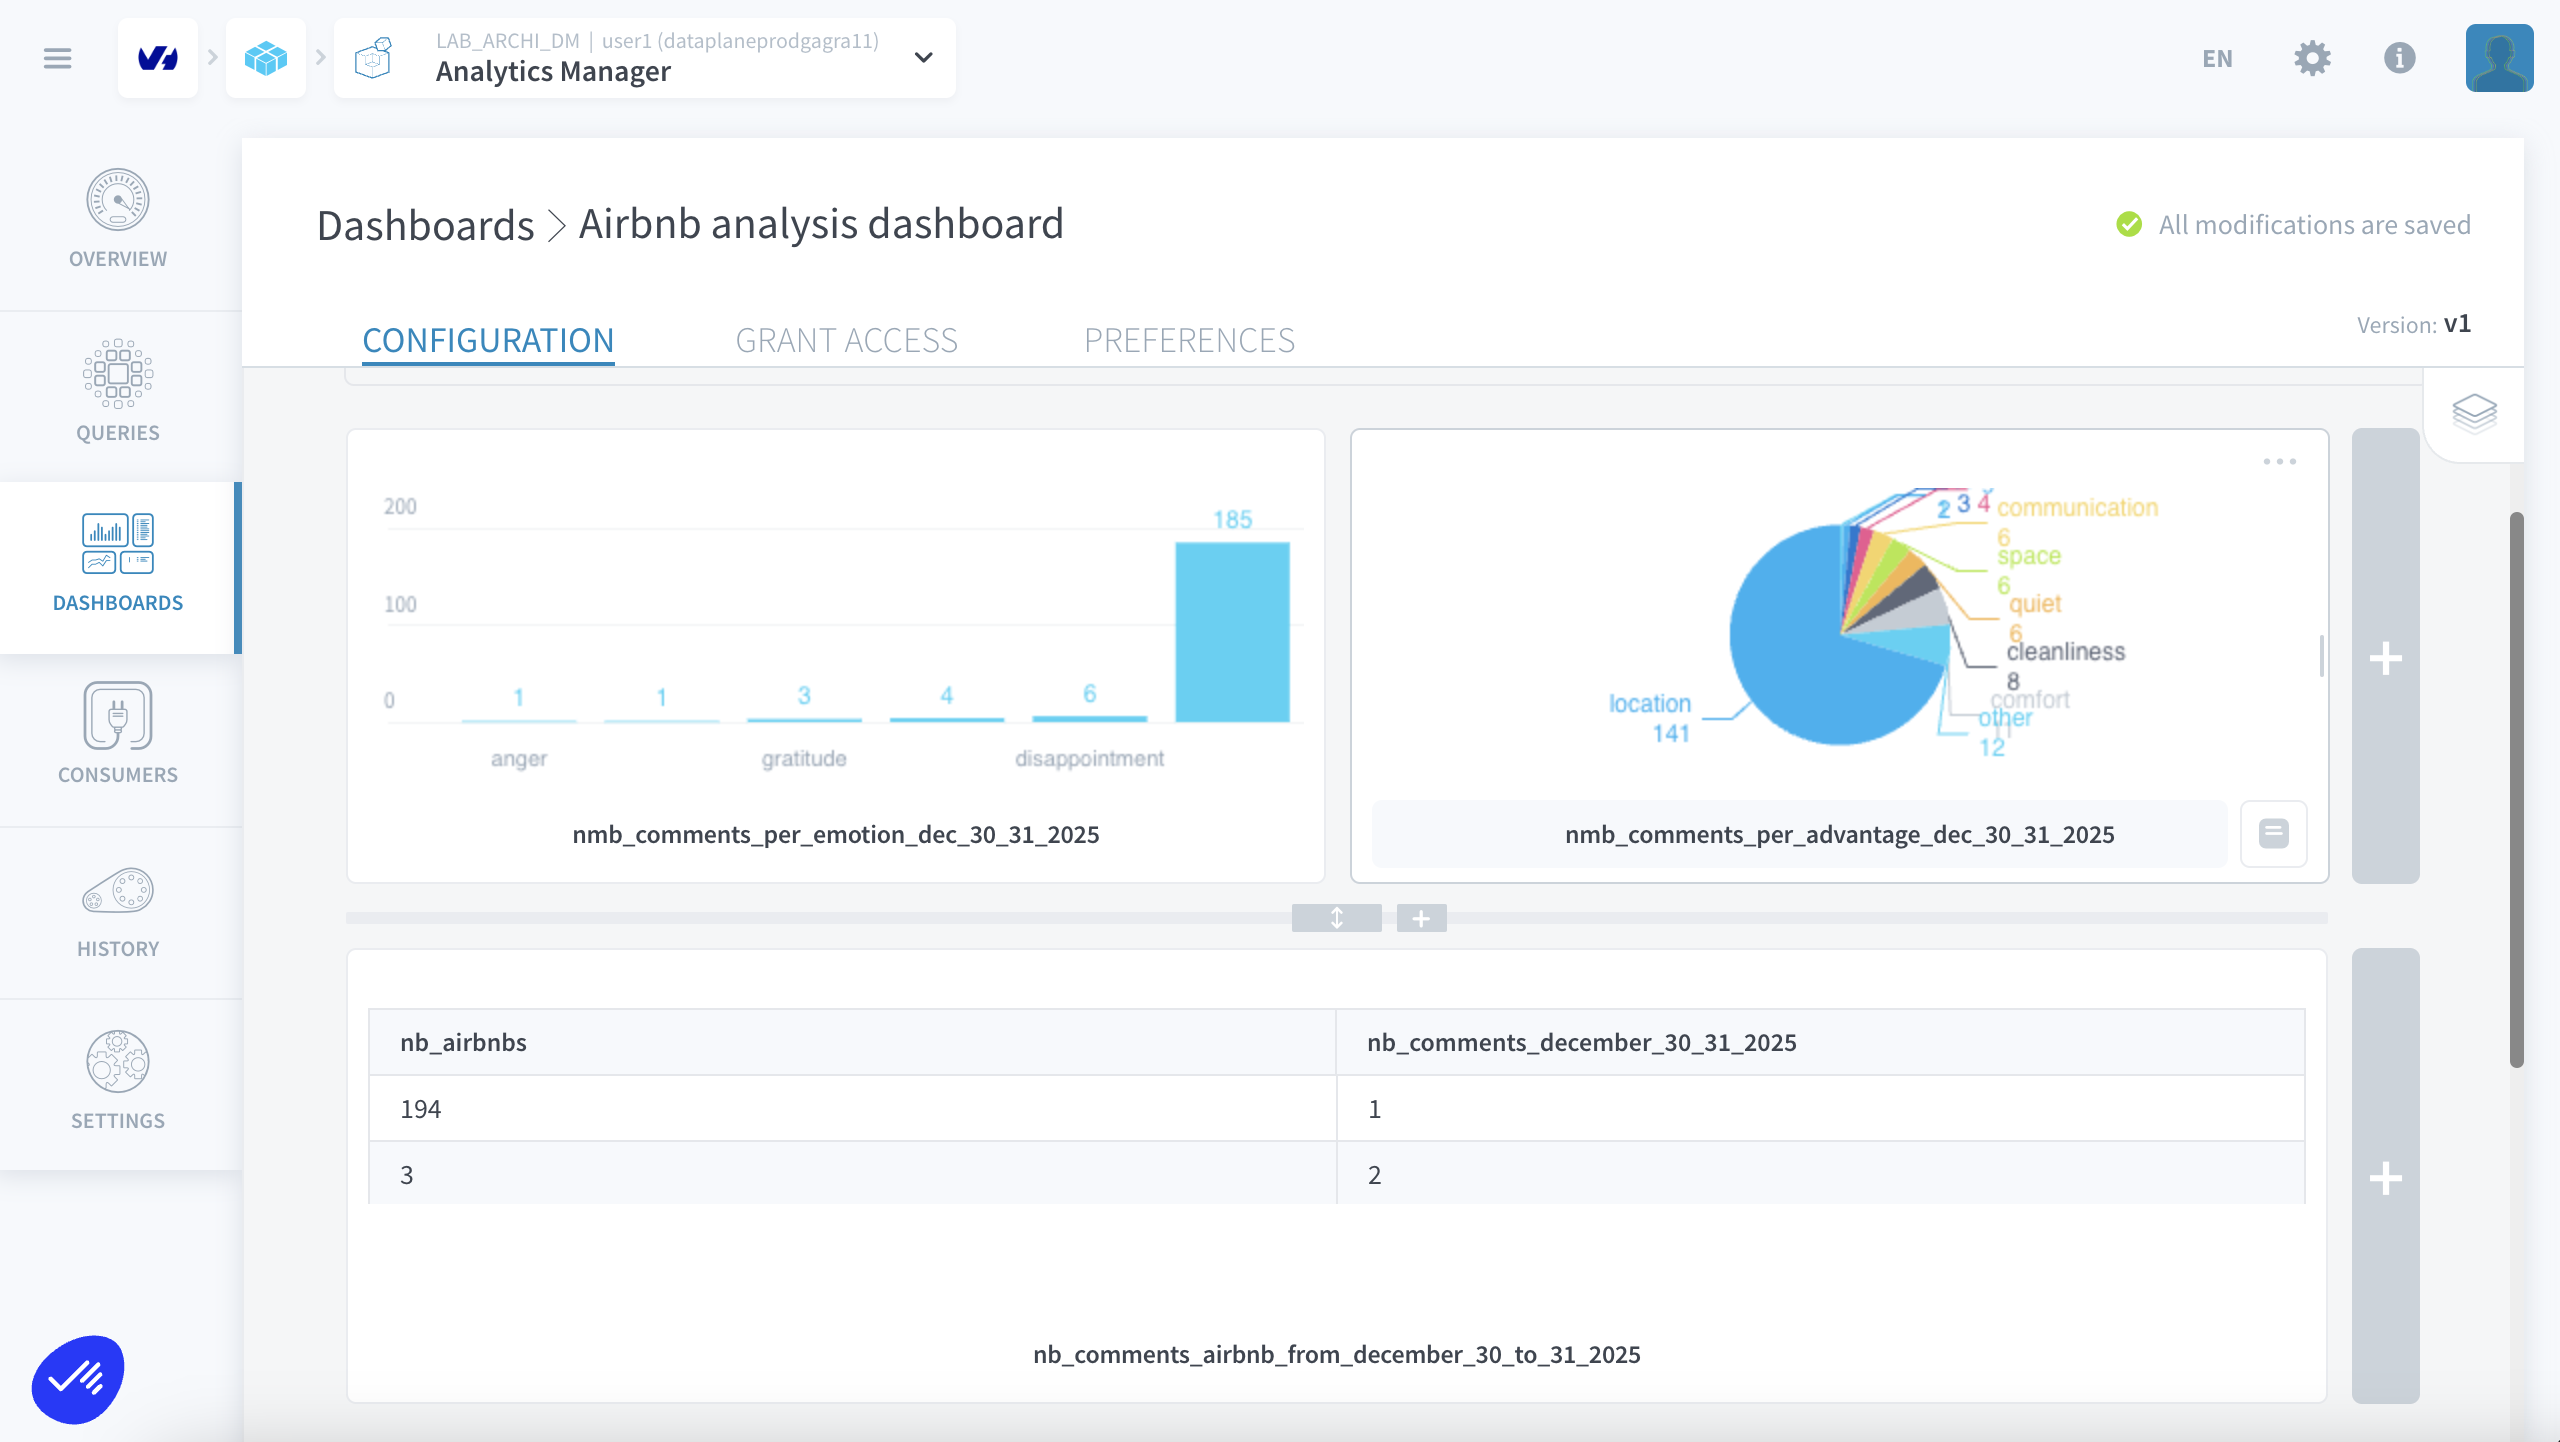Open the layers panel icon

2474,413
